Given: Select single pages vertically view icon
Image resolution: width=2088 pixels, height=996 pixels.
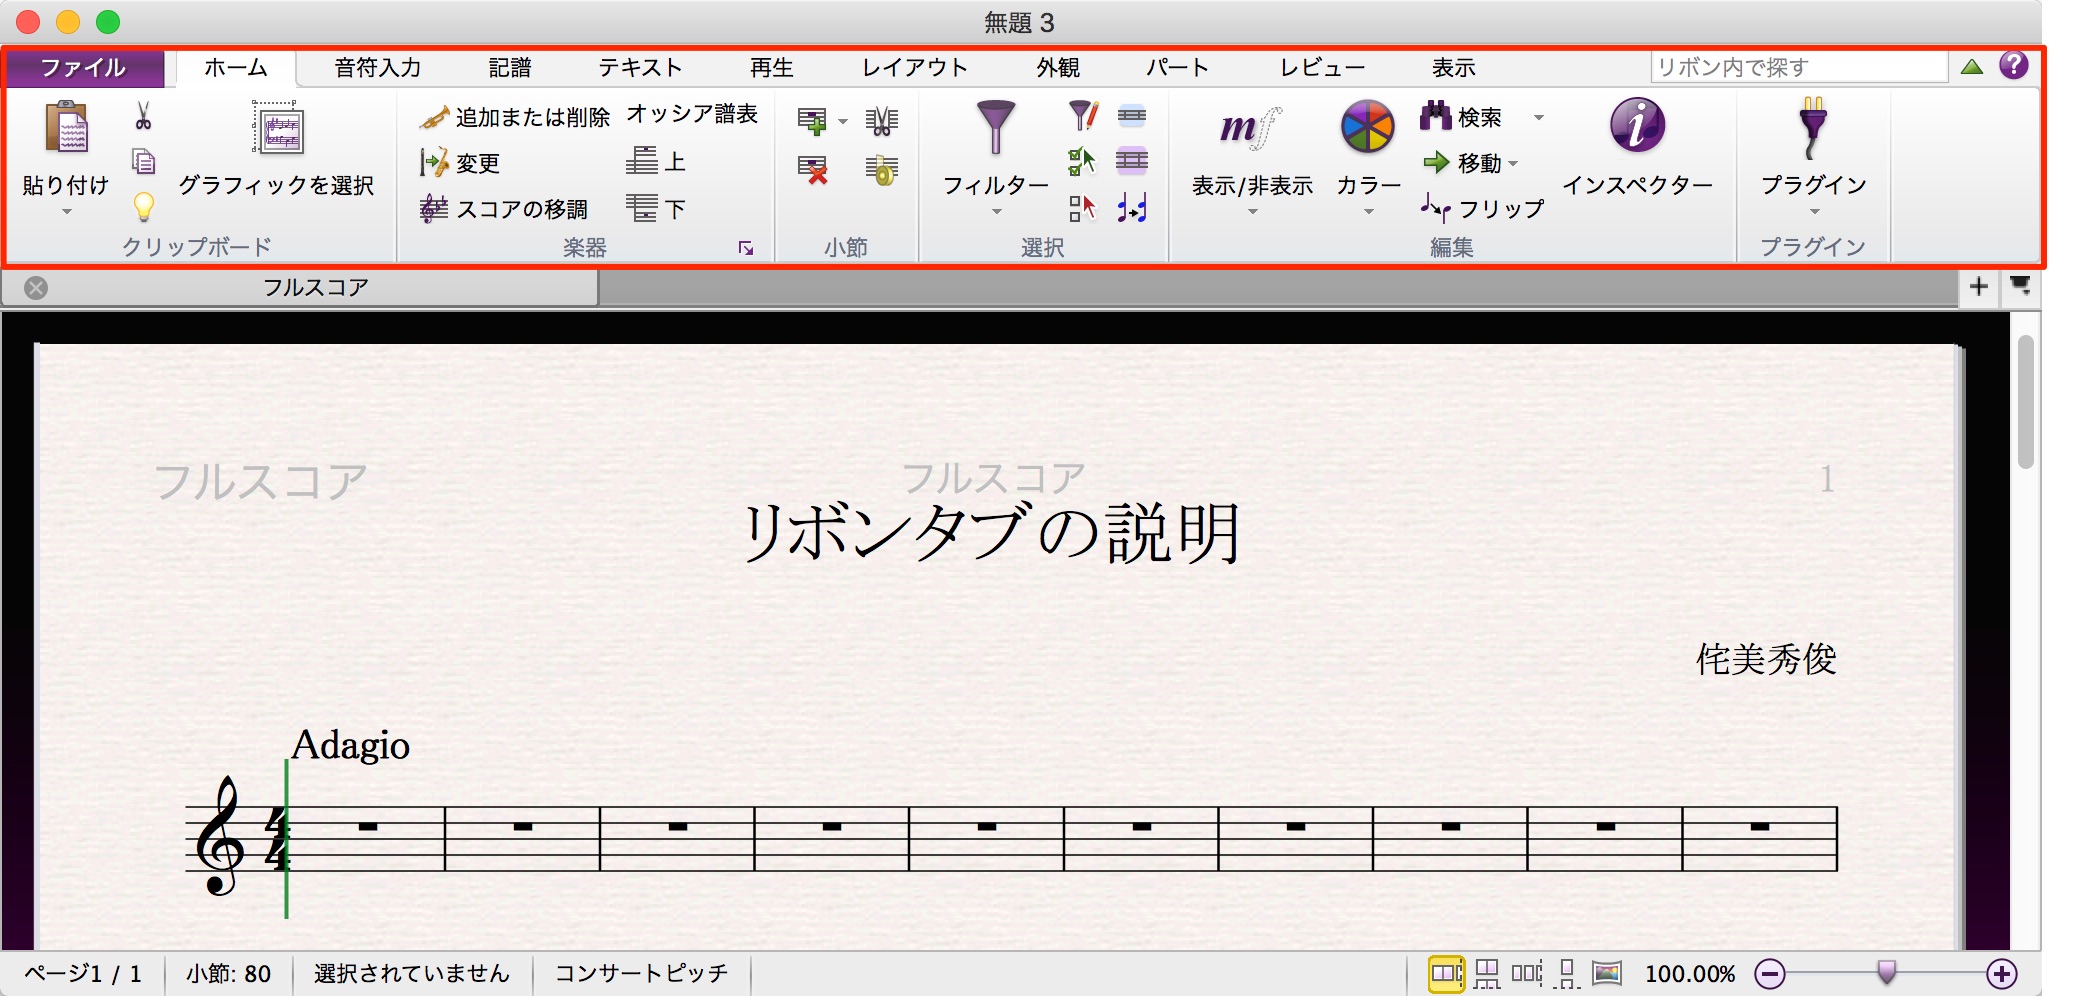Looking at the screenshot, I should (x=1567, y=973).
